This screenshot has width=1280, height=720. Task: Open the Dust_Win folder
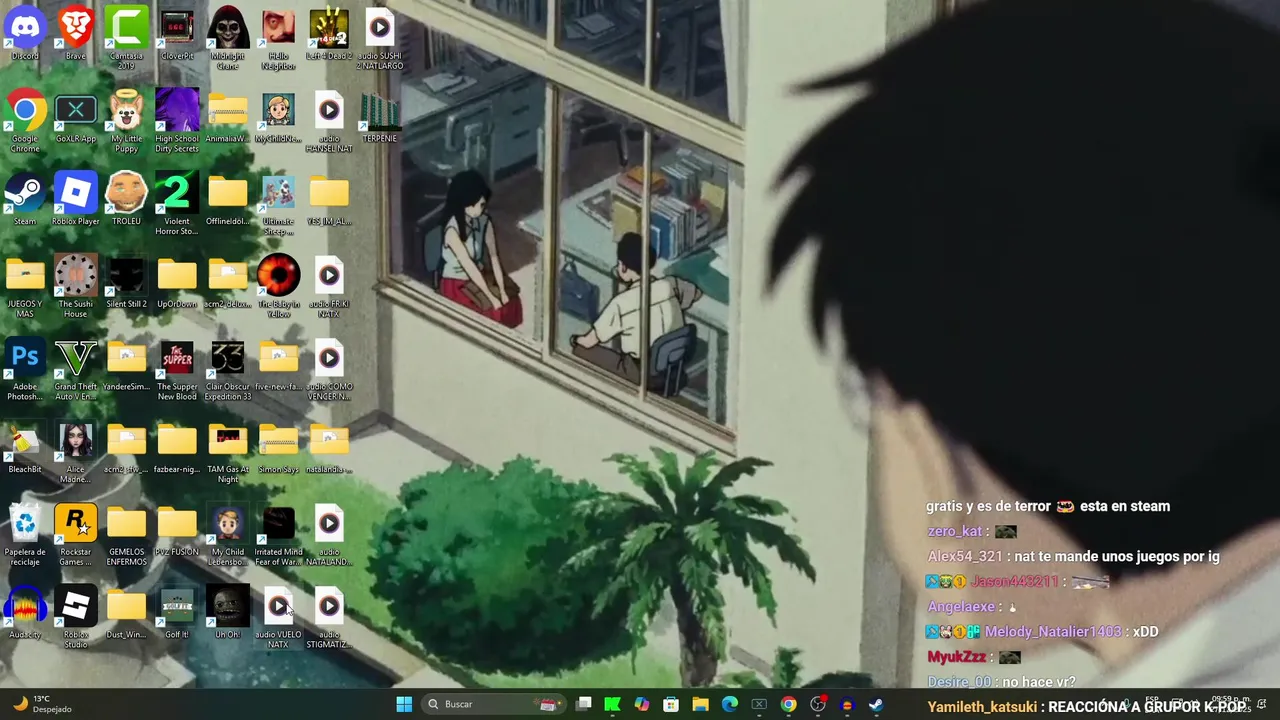pos(126,614)
